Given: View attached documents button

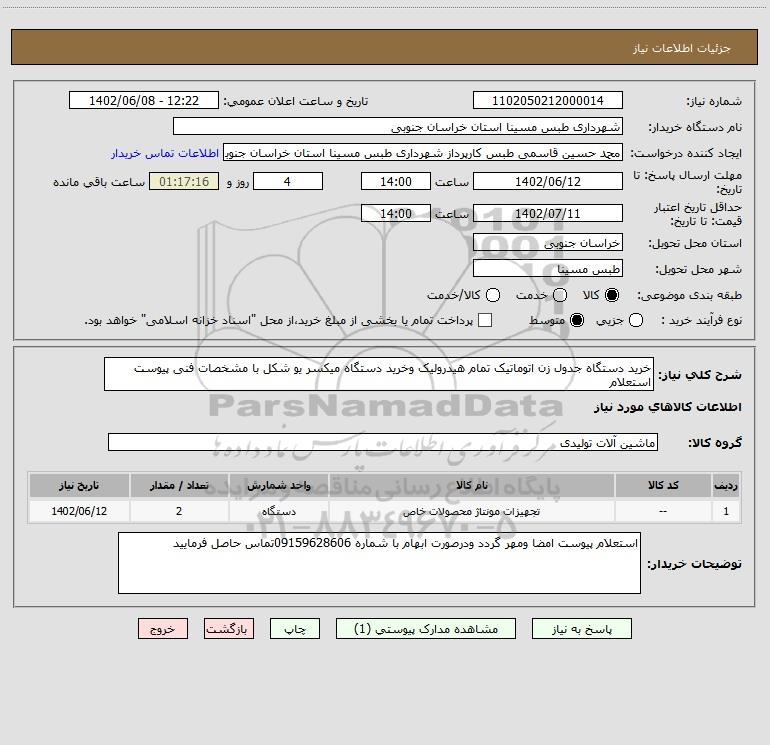Looking at the screenshot, I should (426, 629).
